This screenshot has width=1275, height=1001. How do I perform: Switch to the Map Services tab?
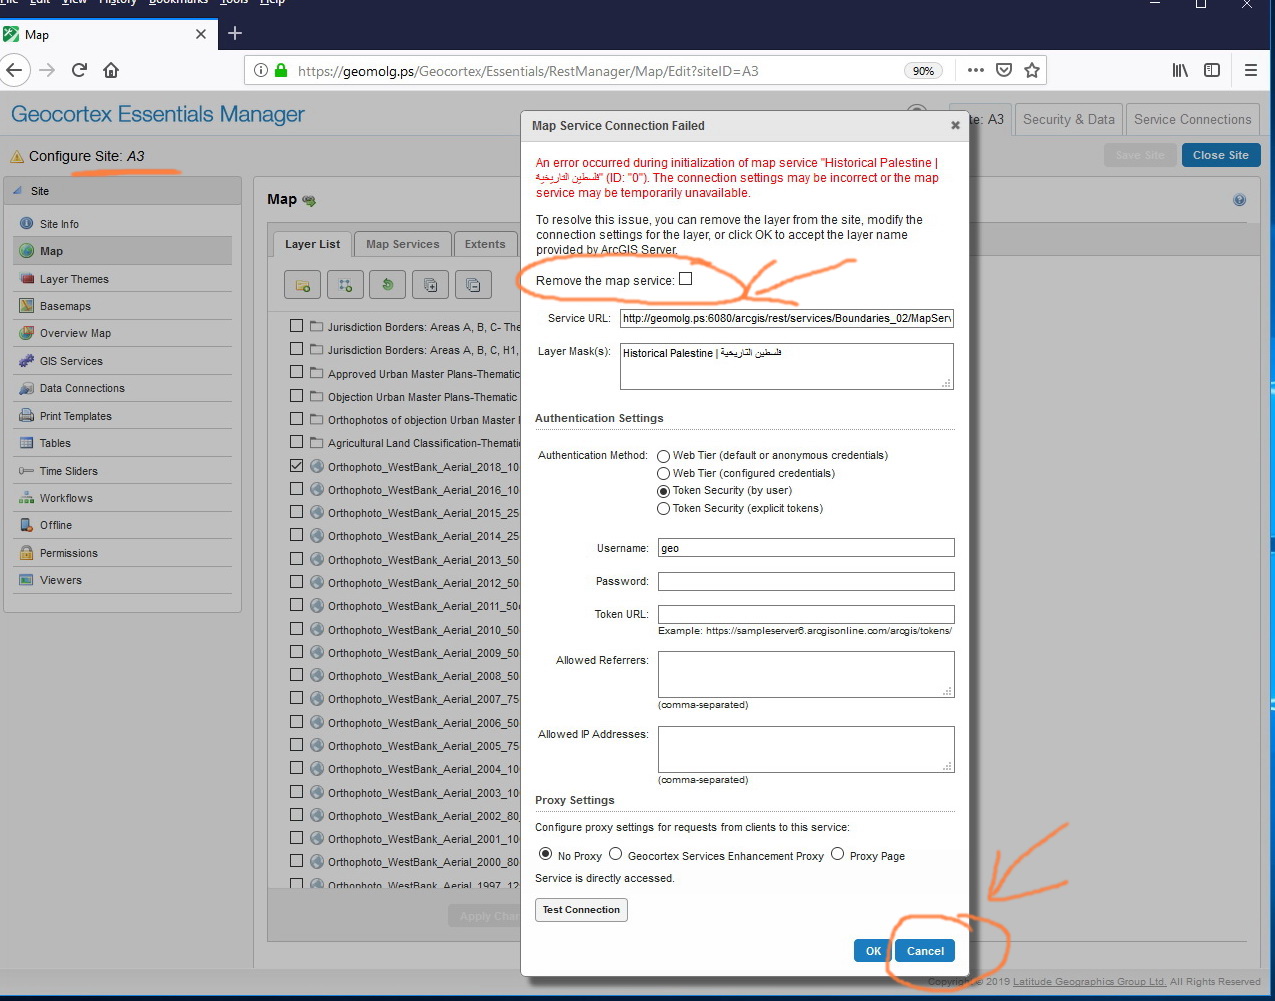(402, 244)
